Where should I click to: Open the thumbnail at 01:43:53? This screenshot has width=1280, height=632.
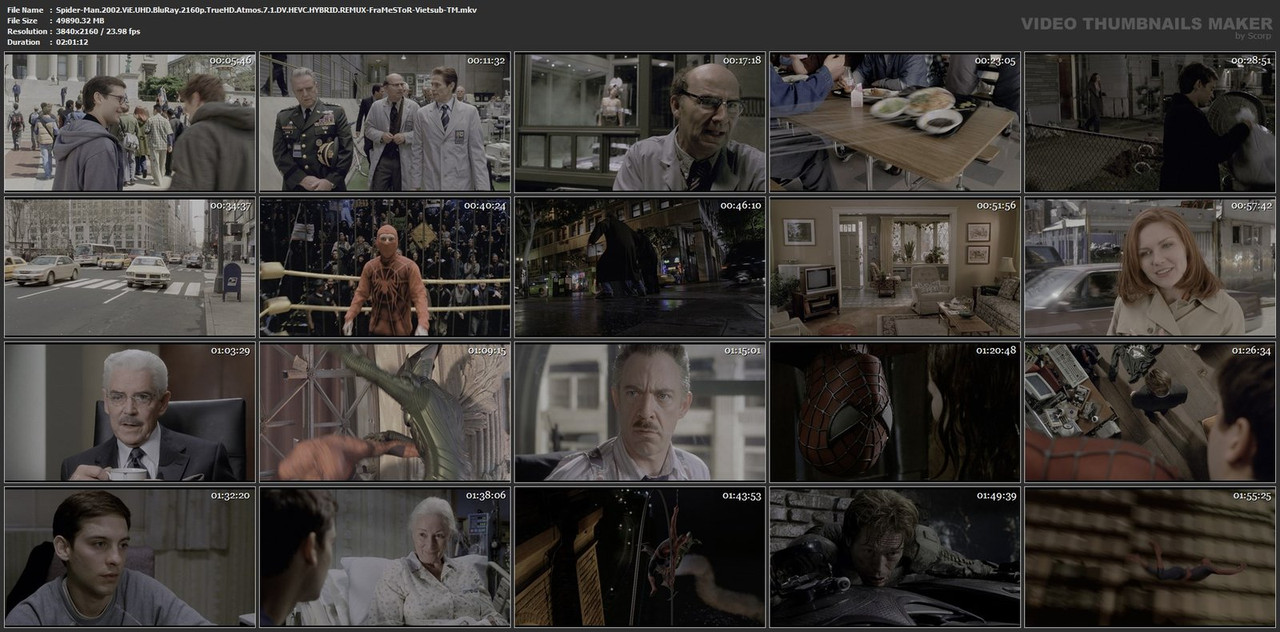pyautogui.click(x=640, y=557)
